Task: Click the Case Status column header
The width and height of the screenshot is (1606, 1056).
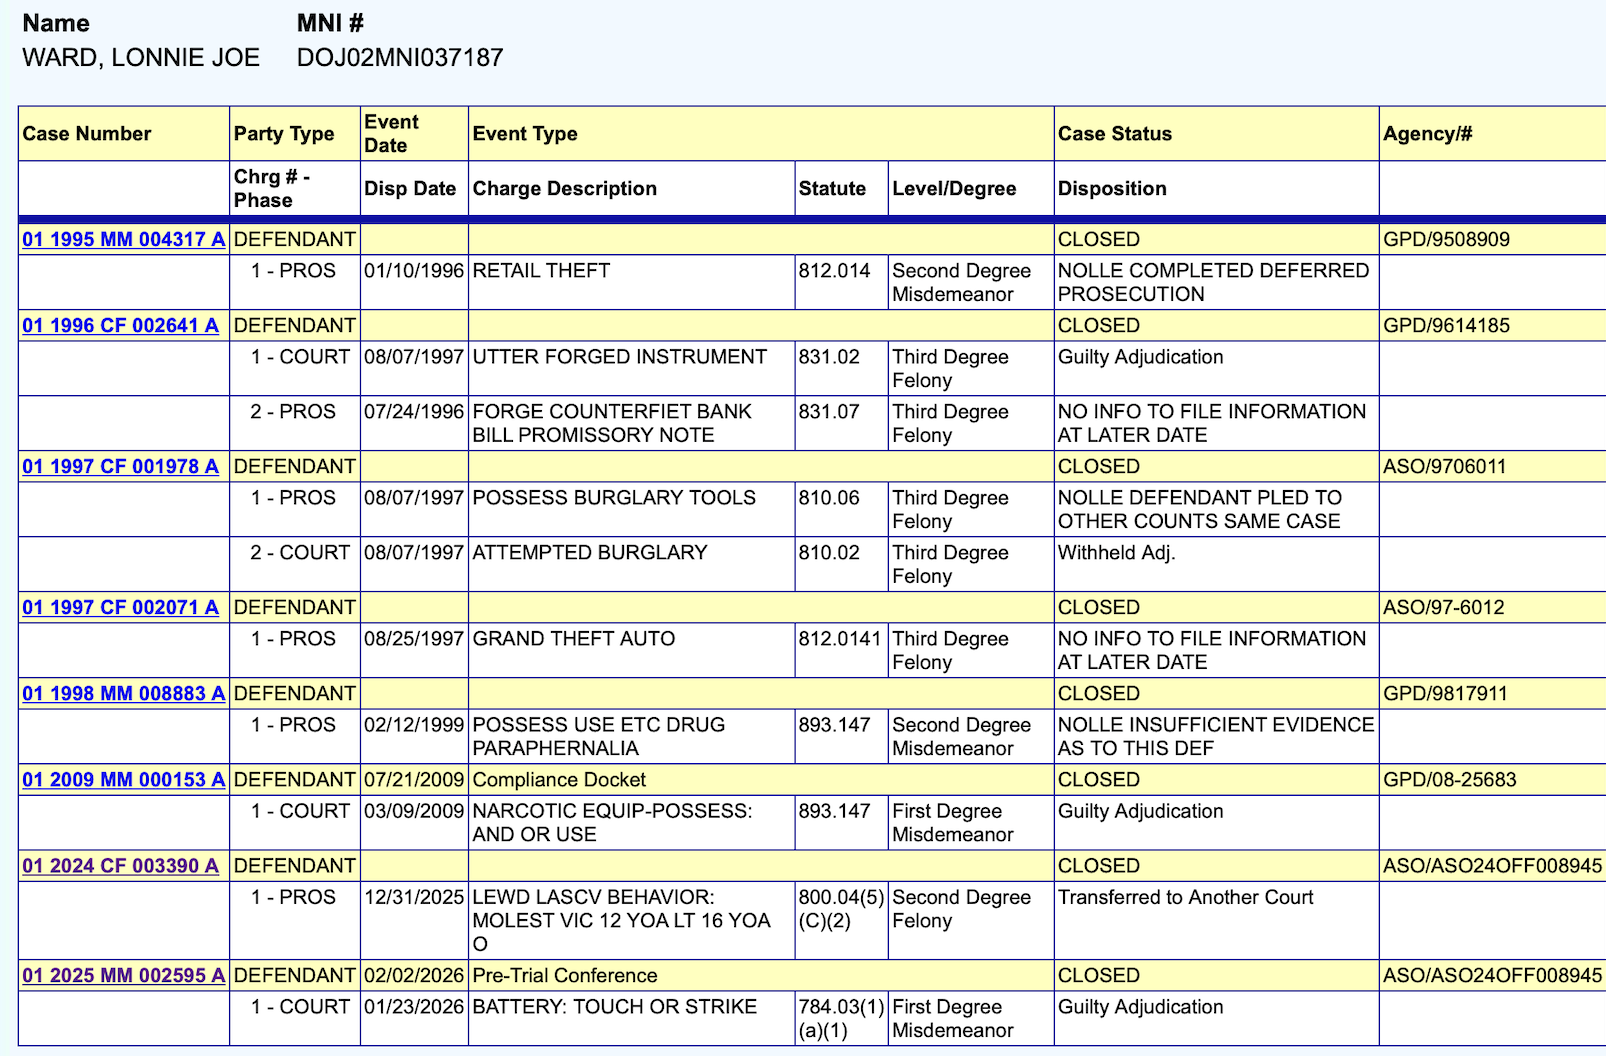Action: pyautogui.click(x=1115, y=134)
